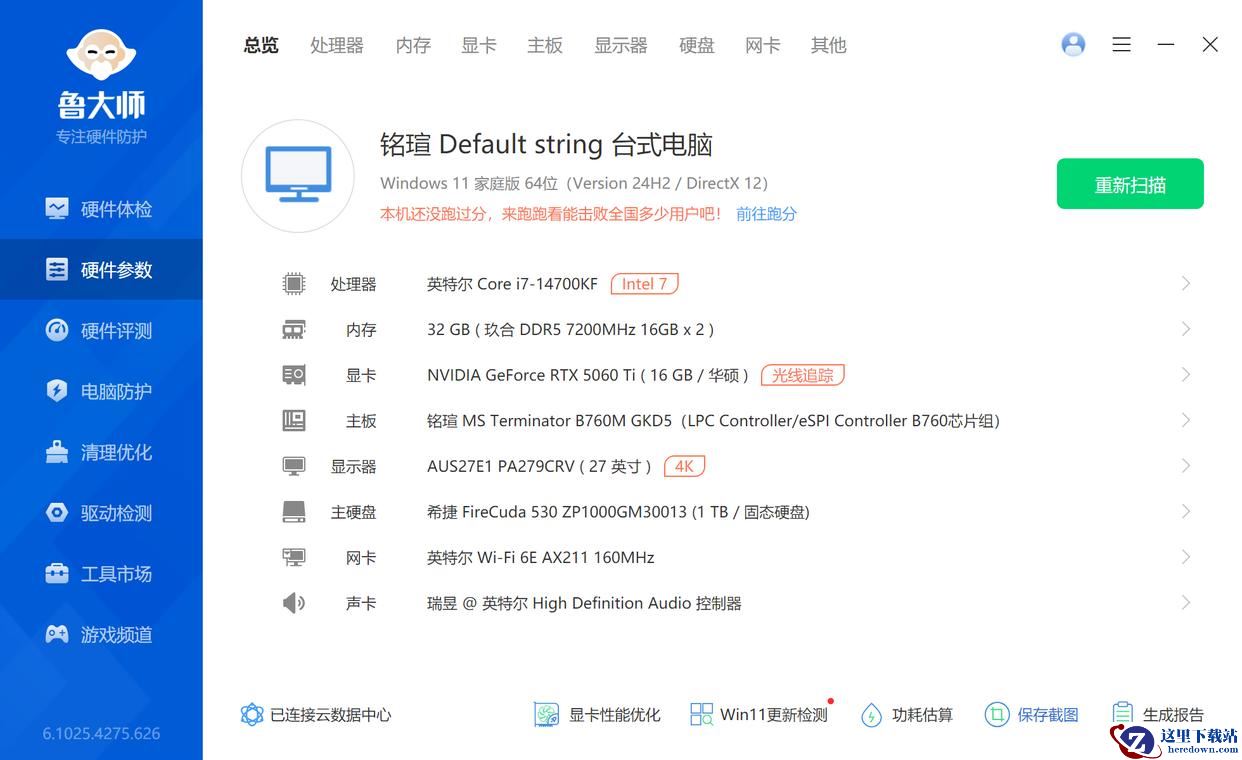The height and width of the screenshot is (760, 1242).
Task: Expand the 声卡 row chevron
Action: coord(1186,603)
